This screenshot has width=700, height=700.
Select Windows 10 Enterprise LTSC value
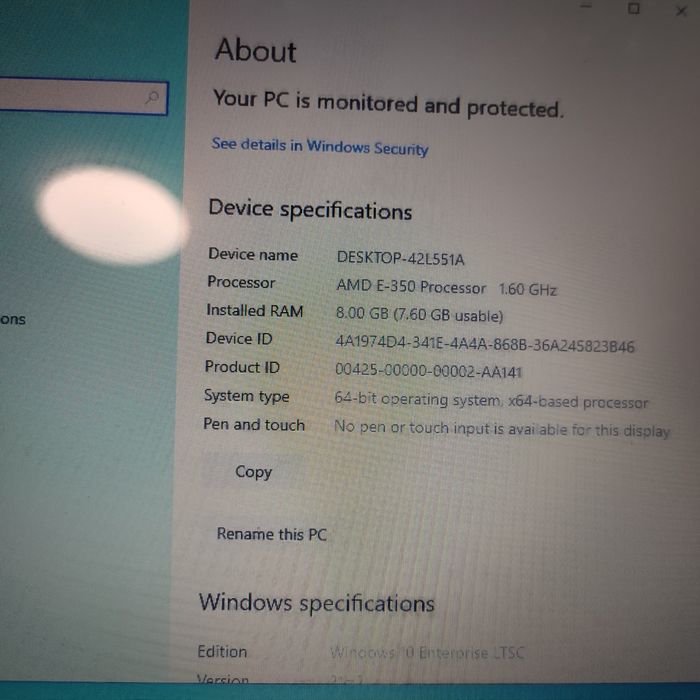427,653
